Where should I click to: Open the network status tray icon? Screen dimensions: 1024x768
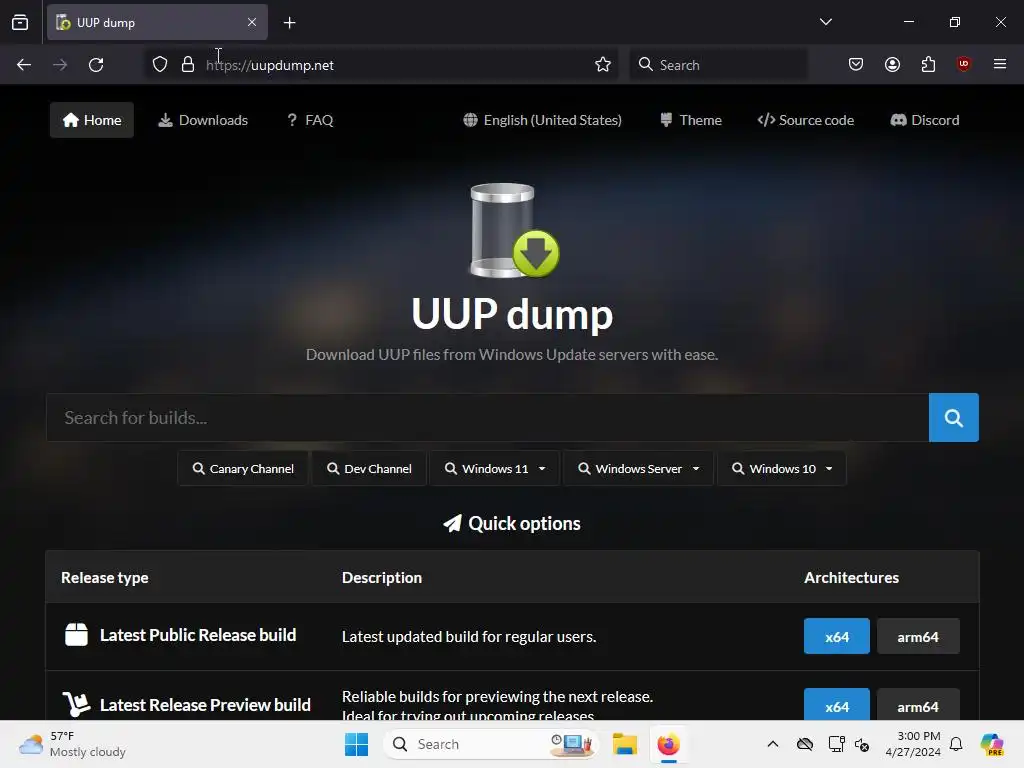tap(836, 744)
